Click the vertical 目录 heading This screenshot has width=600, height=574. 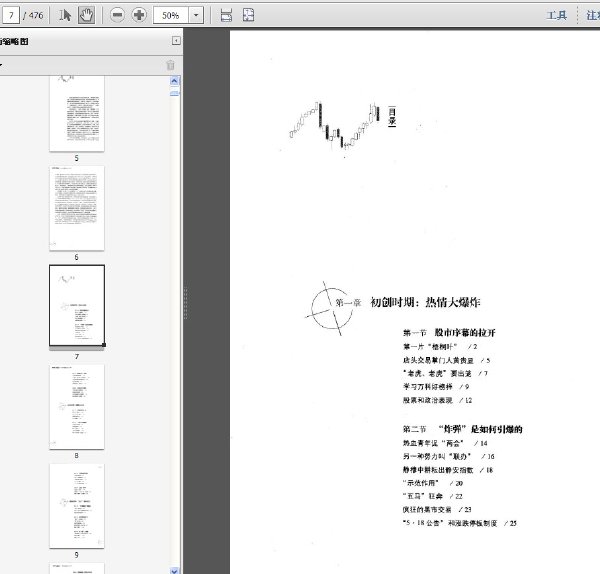pyautogui.click(x=392, y=116)
